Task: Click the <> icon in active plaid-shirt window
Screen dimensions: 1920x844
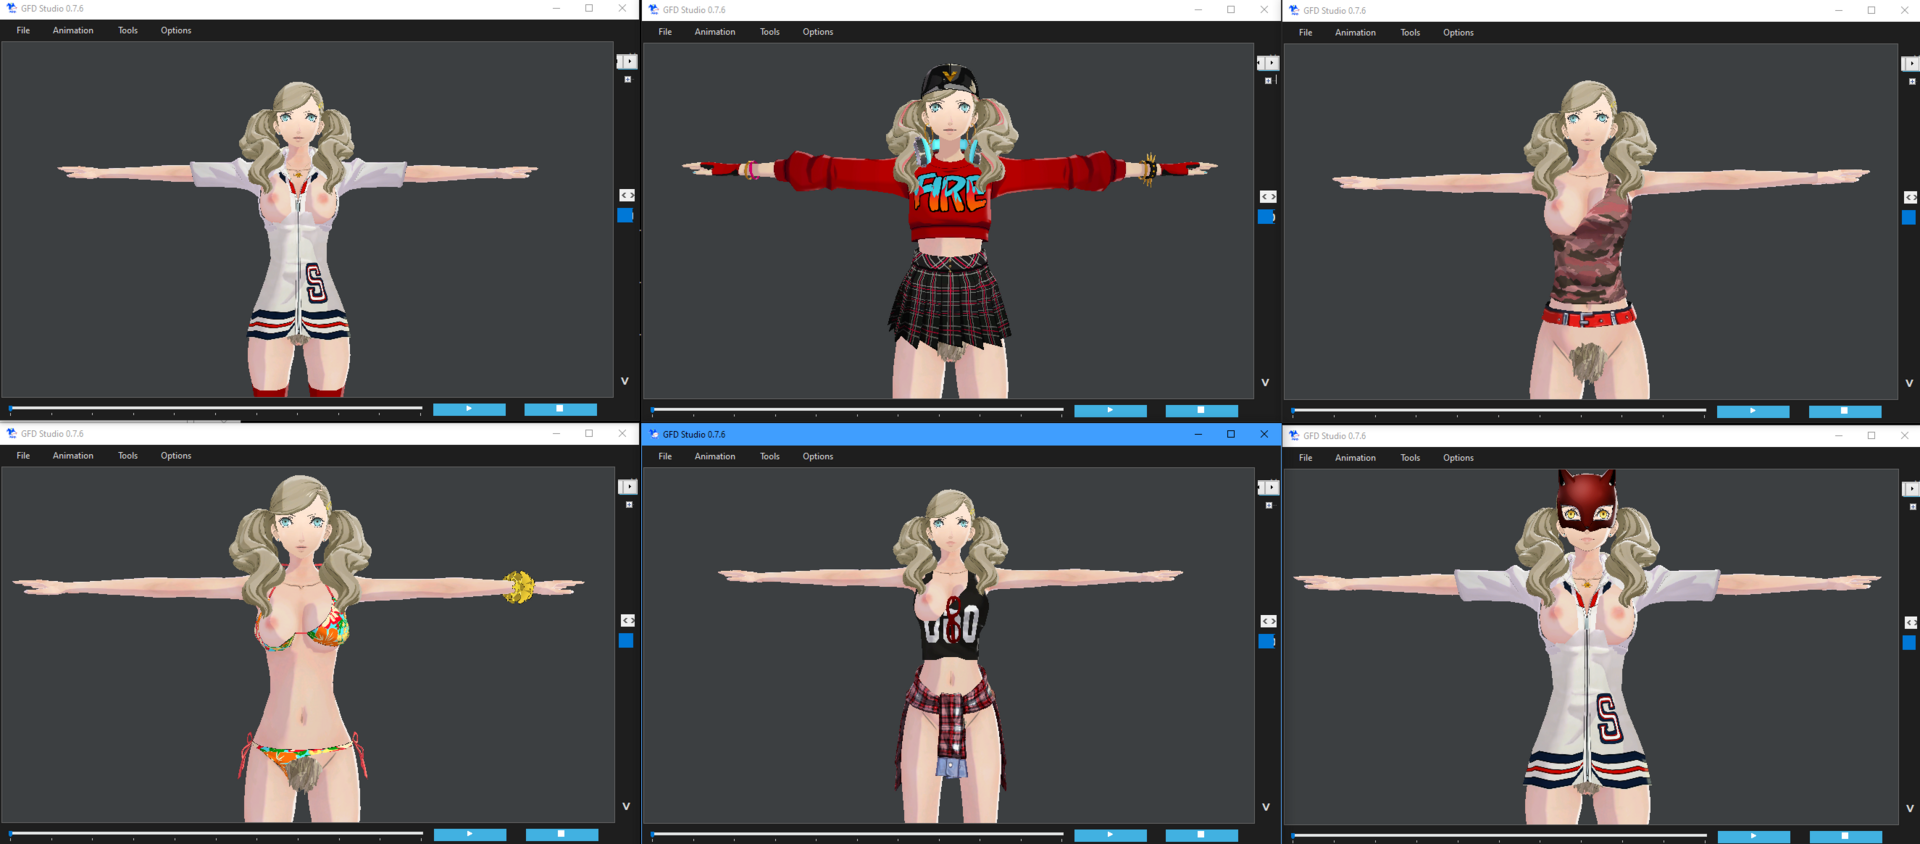Action: click(1268, 621)
